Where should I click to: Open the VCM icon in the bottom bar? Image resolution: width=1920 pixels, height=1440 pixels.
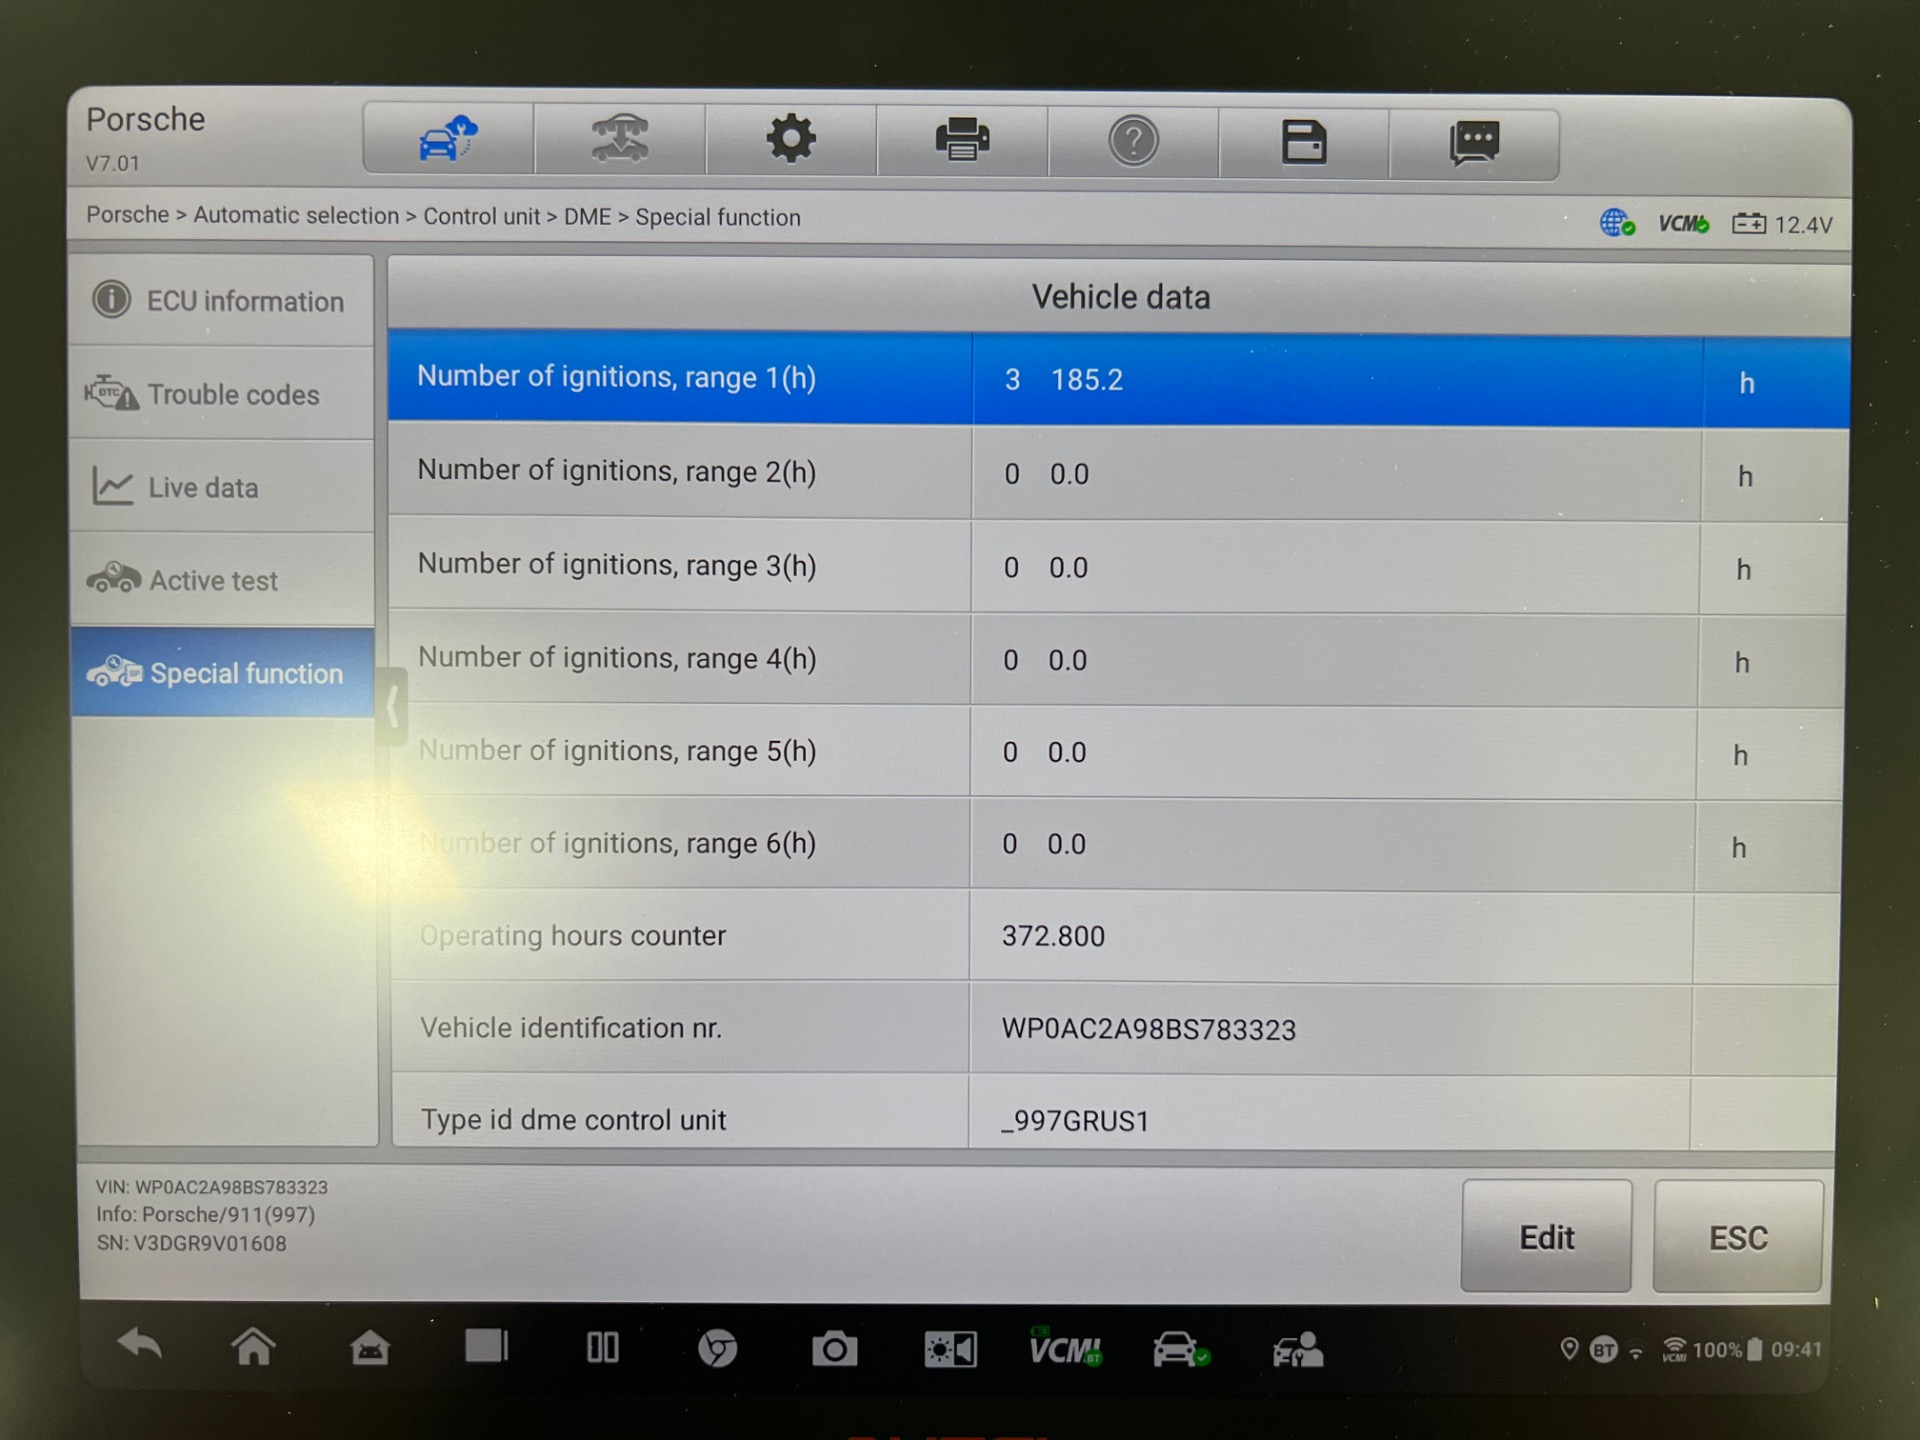[x=1065, y=1350]
